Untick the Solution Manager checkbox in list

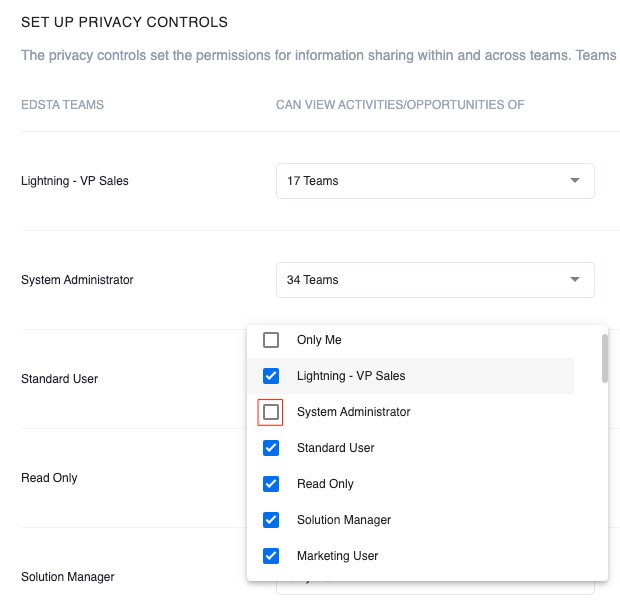coord(270,520)
